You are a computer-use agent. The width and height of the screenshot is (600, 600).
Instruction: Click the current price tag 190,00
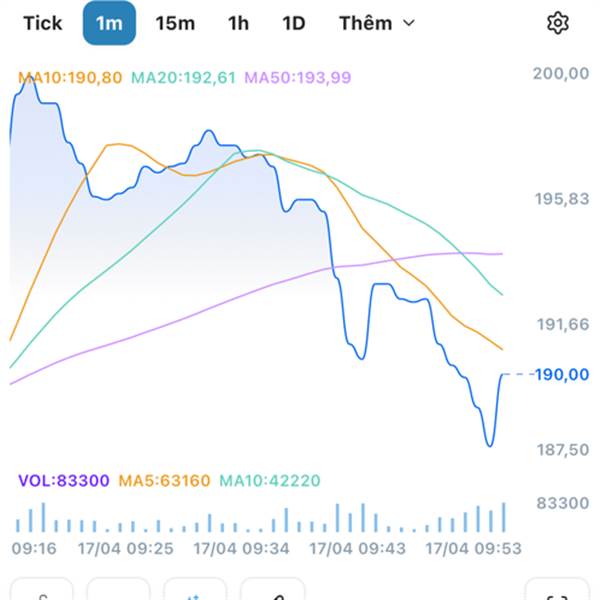[x=561, y=374]
